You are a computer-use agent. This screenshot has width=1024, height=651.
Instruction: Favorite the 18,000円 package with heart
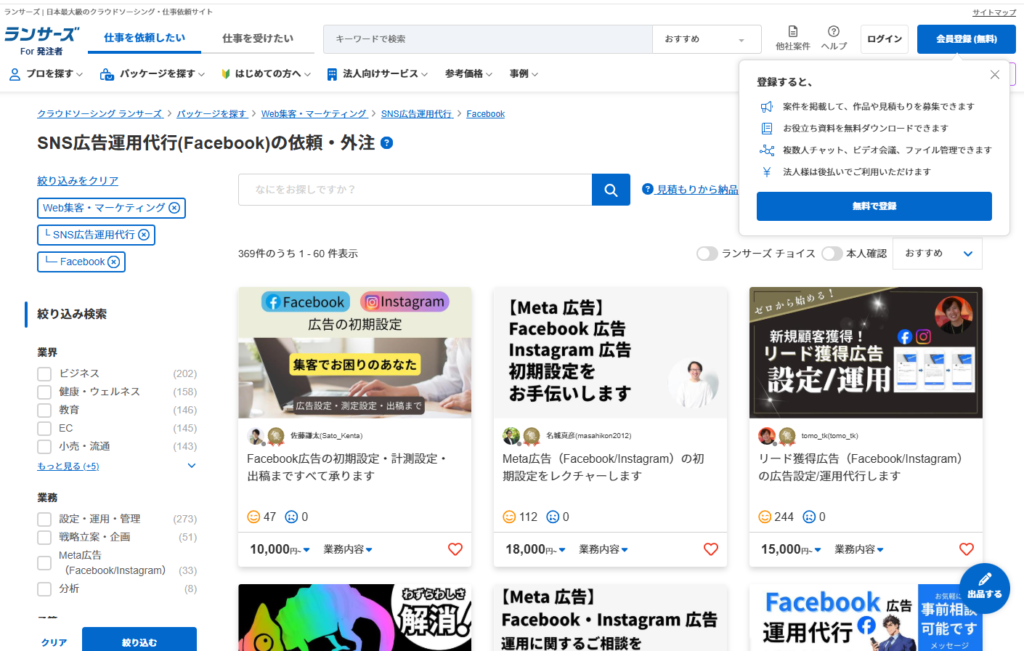[711, 549]
